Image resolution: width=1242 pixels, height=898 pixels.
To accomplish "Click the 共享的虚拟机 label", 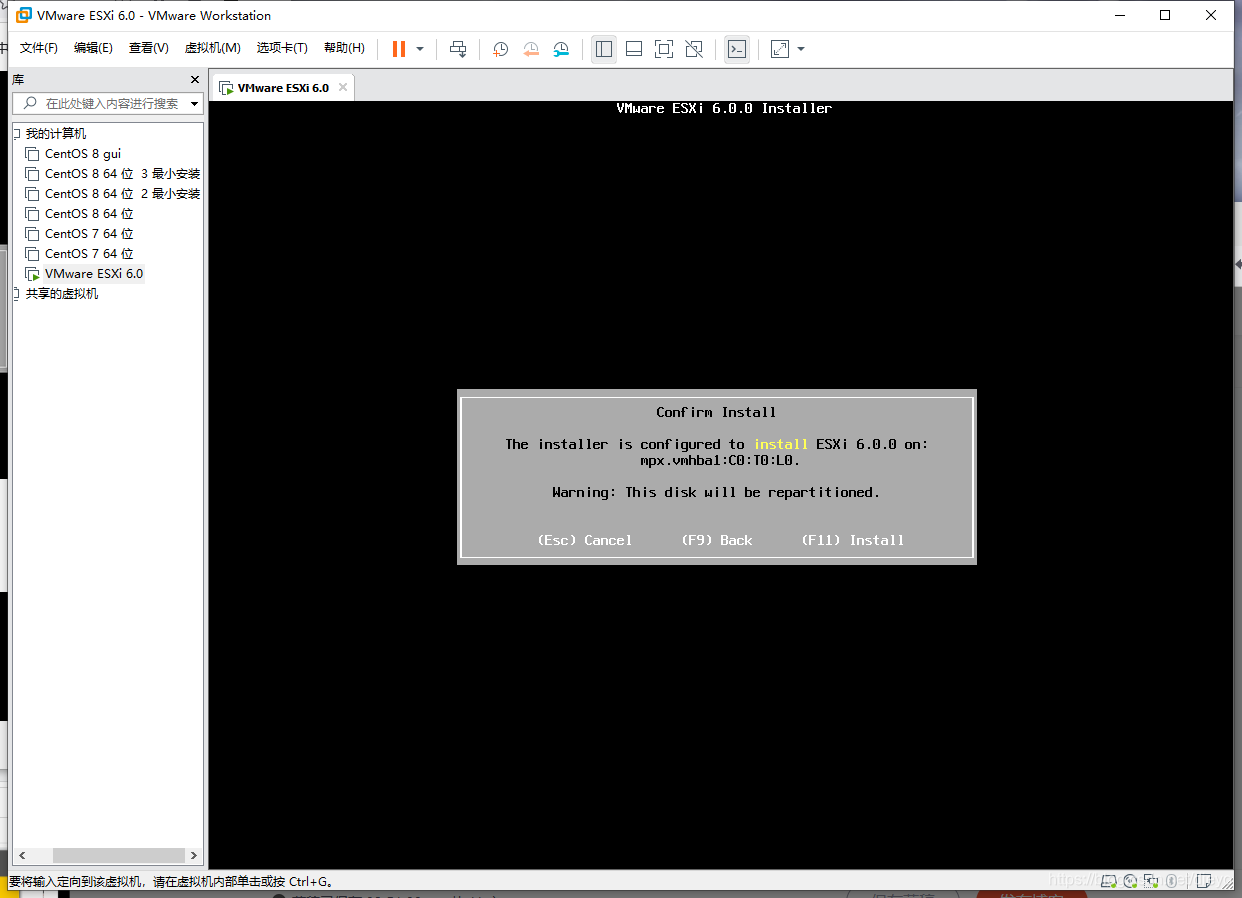I will [62, 294].
